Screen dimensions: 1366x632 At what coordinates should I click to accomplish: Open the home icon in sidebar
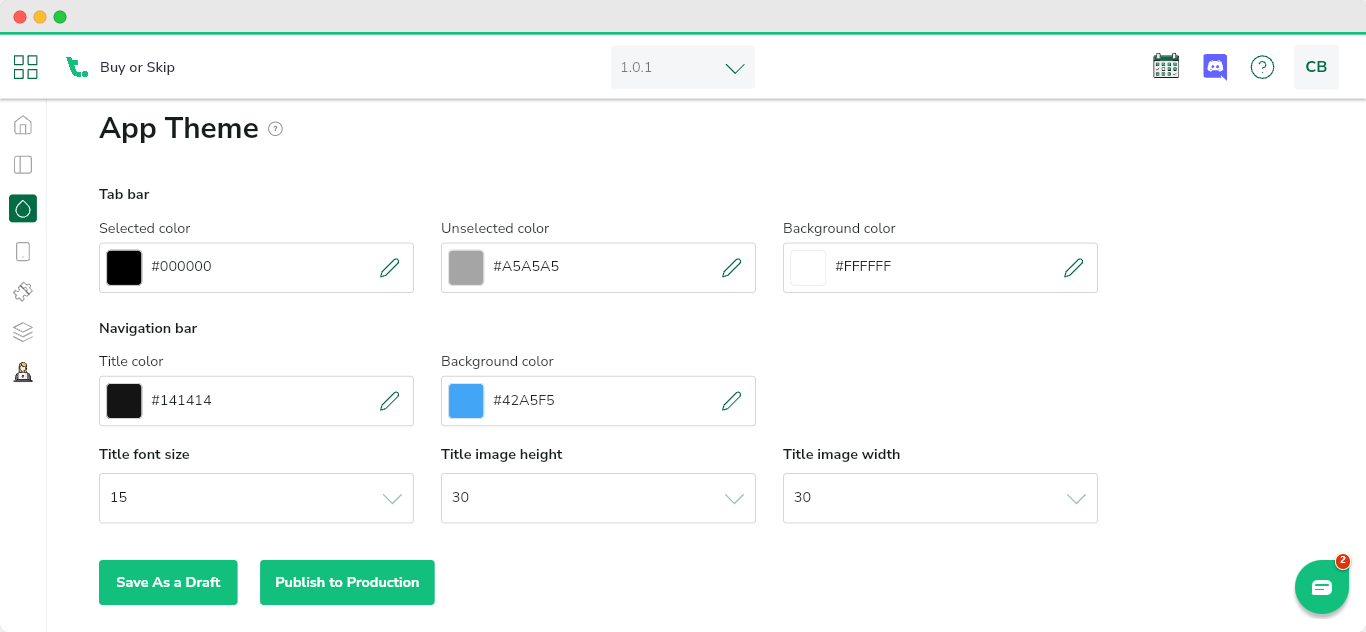23,125
